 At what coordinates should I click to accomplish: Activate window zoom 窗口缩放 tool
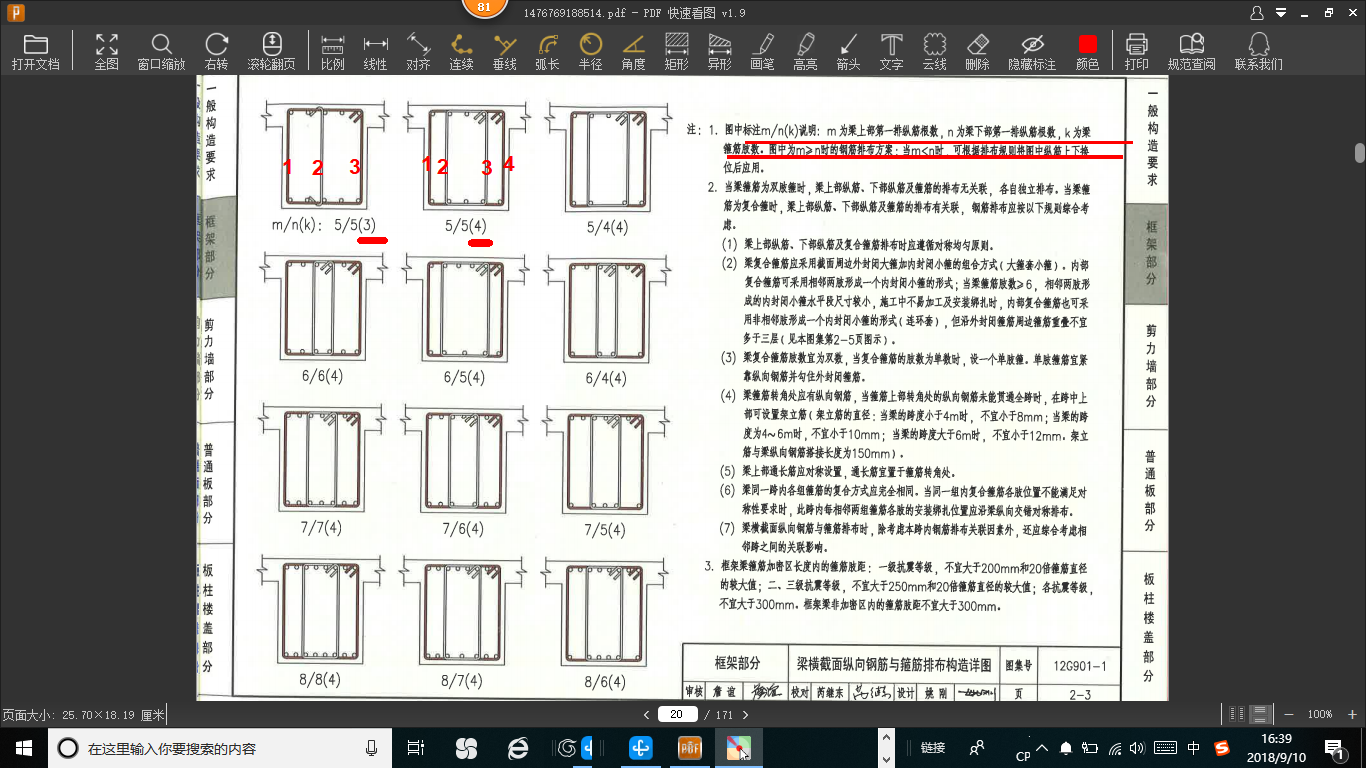click(x=161, y=51)
